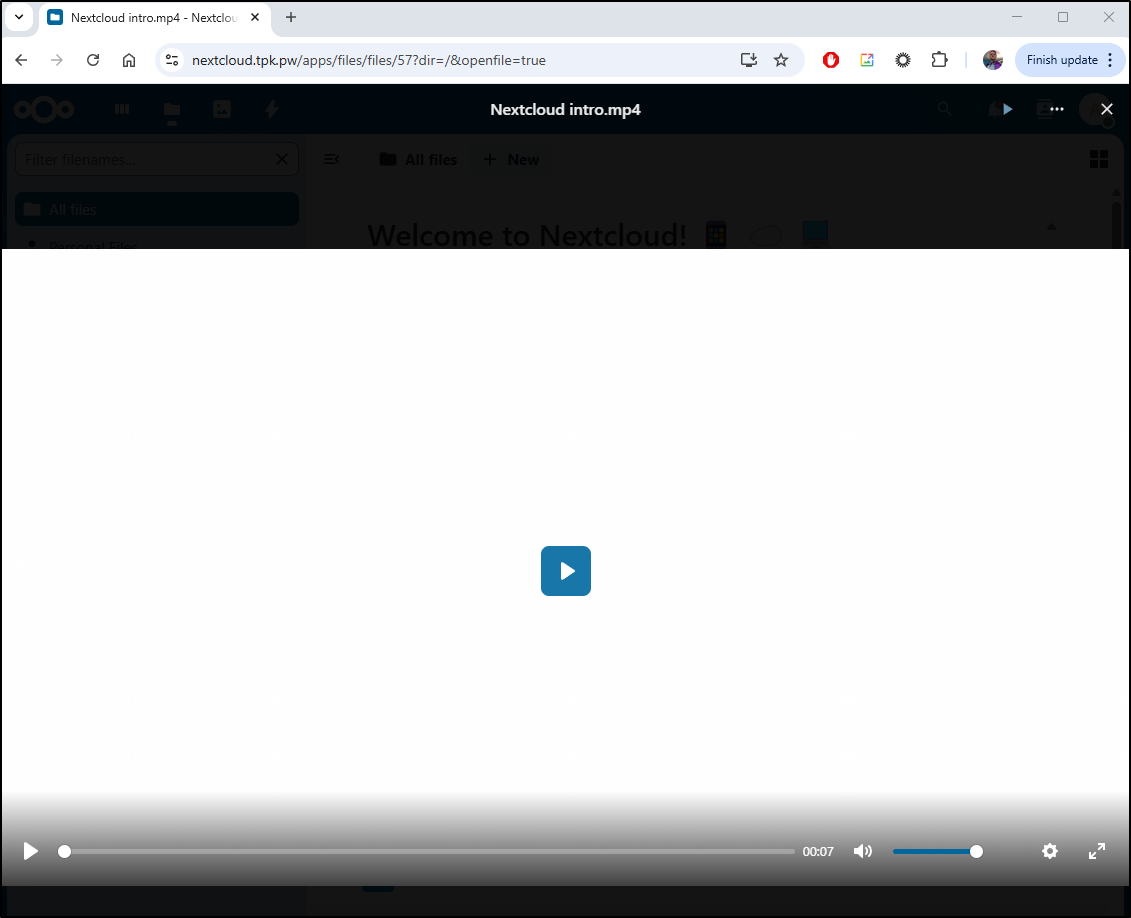This screenshot has width=1131, height=918.
Task: Open the colorful image extension icon
Action: pos(867,60)
